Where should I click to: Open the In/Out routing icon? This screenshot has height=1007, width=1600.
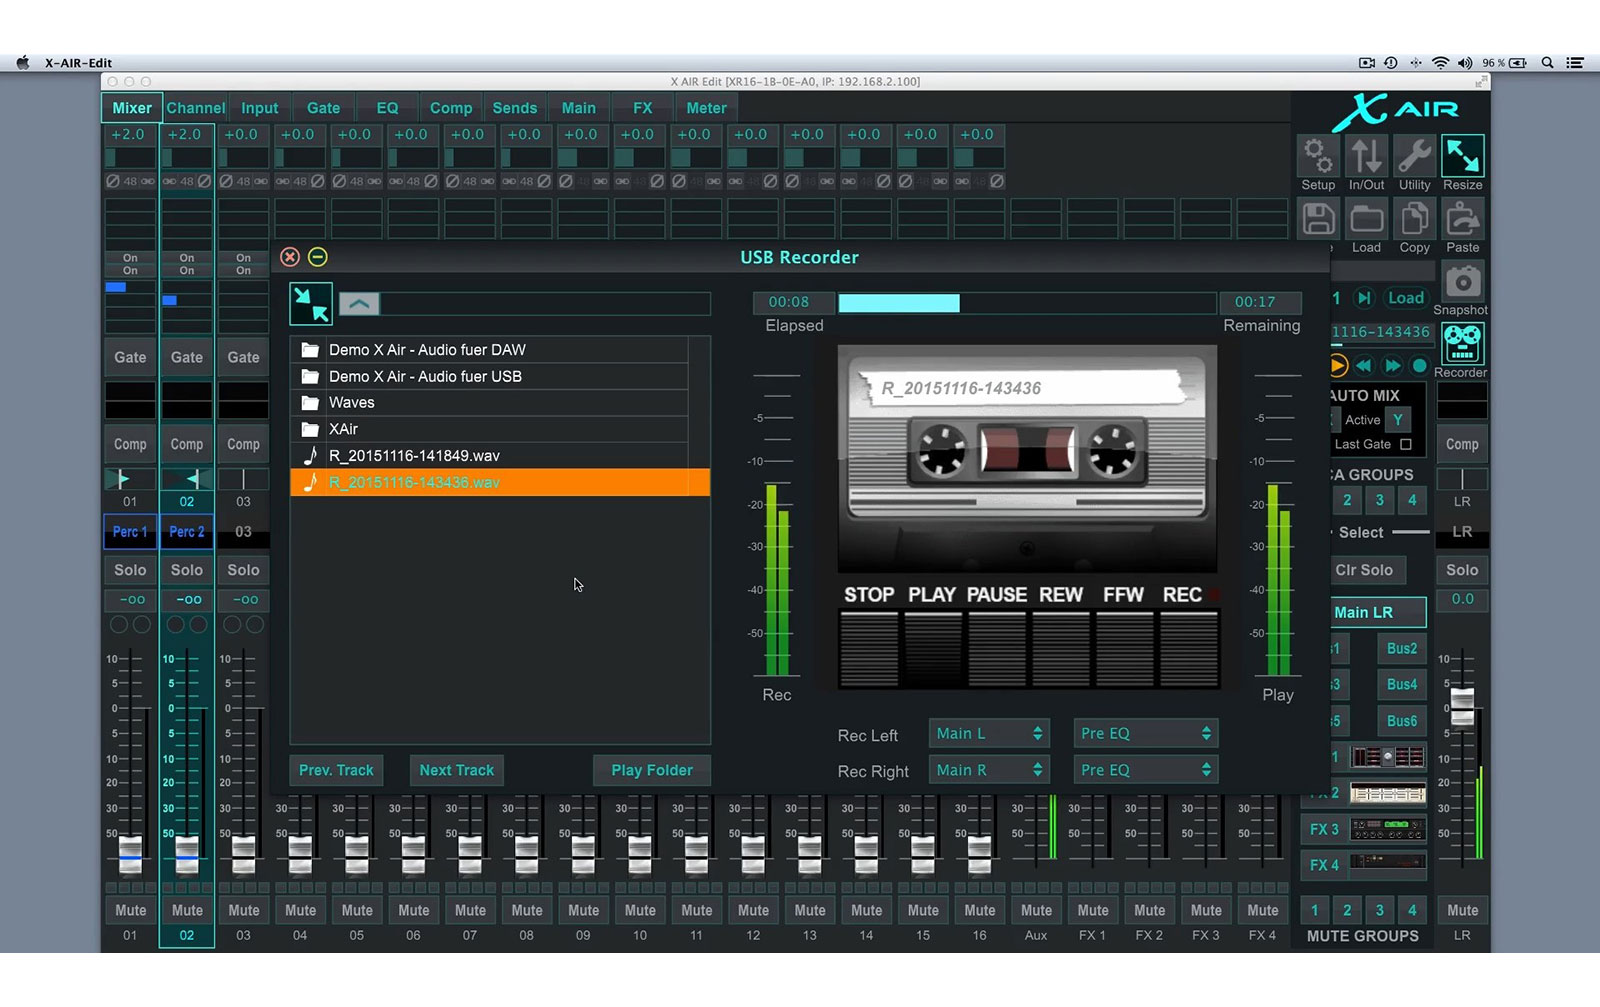point(1366,156)
